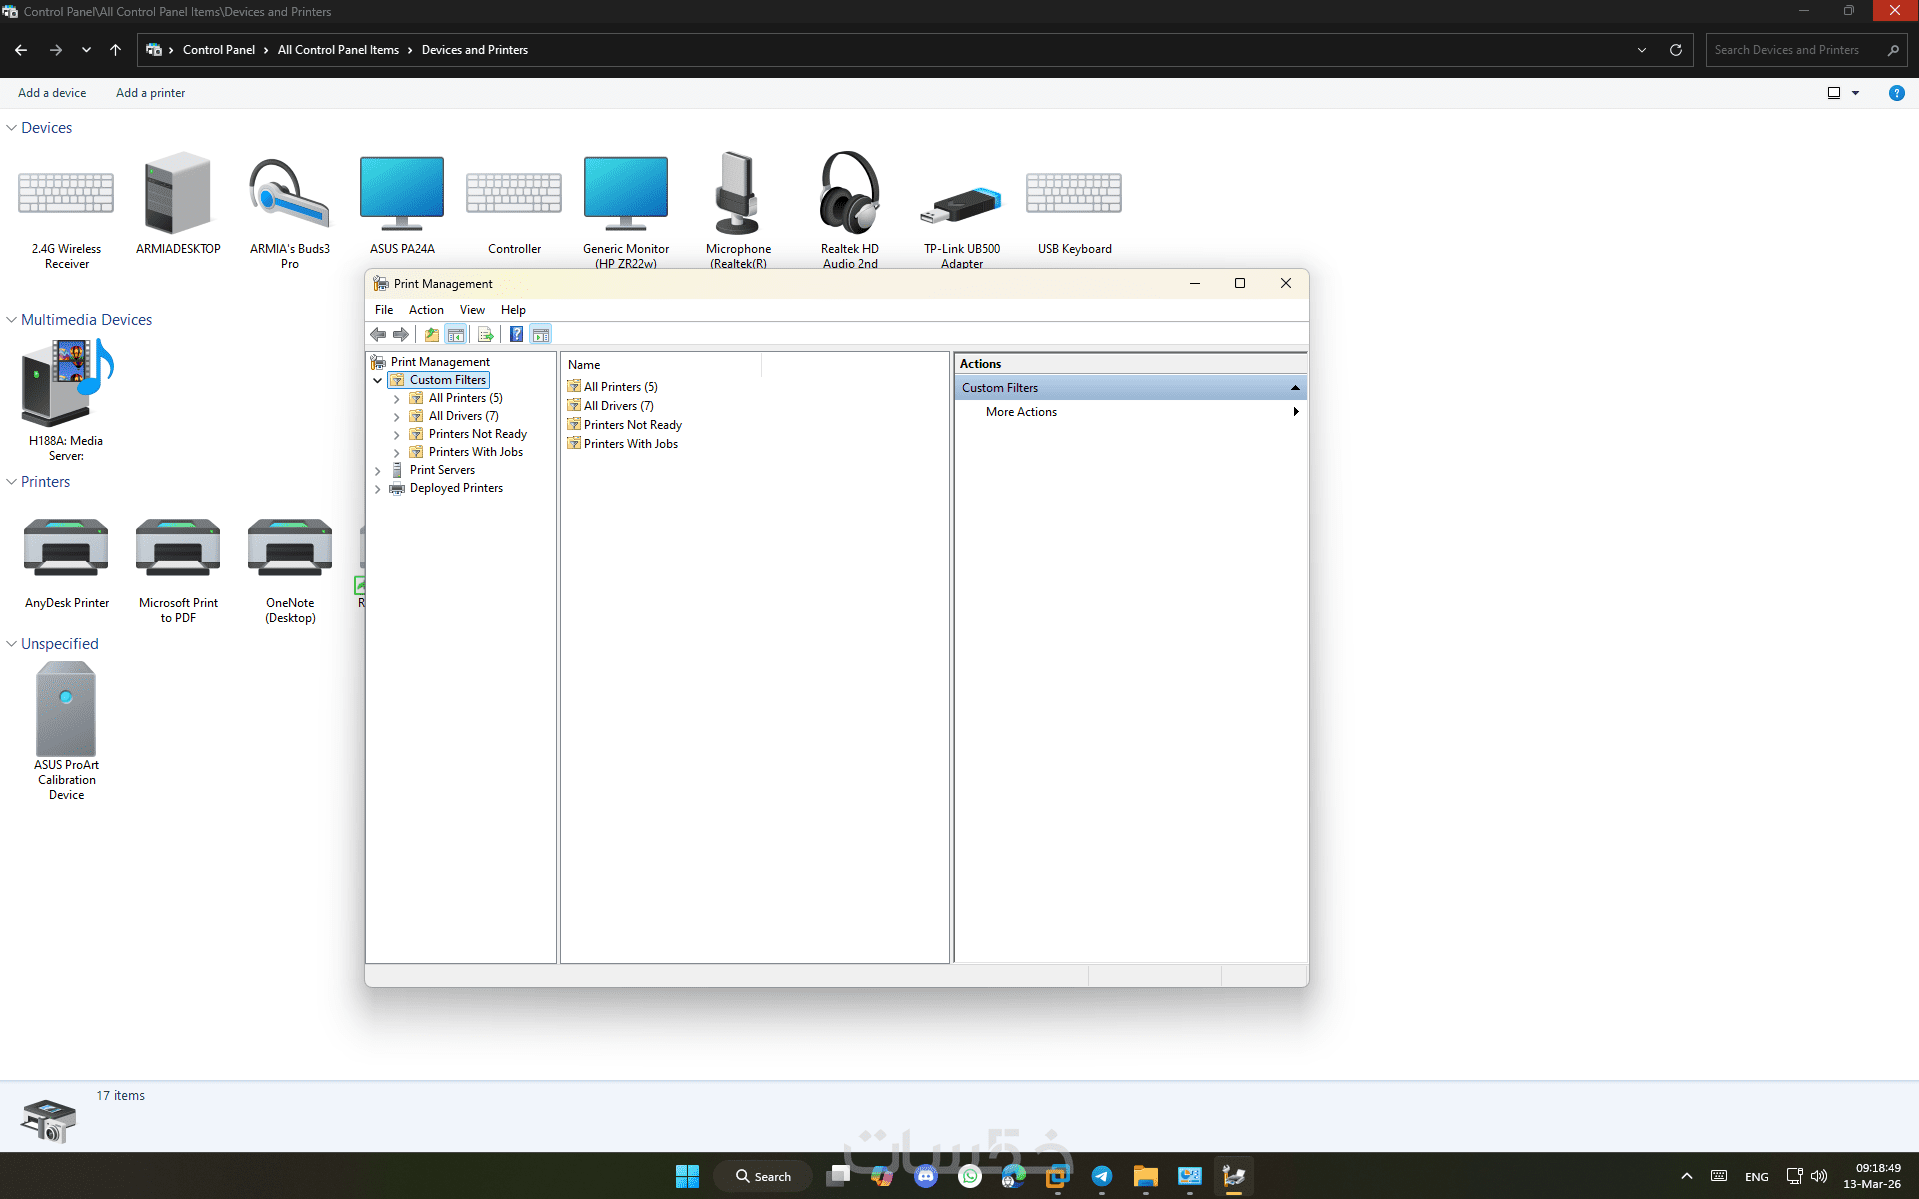Expand Printers With Jobs in the tree
Viewport: 1919px width, 1199px height.
tap(397, 452)
